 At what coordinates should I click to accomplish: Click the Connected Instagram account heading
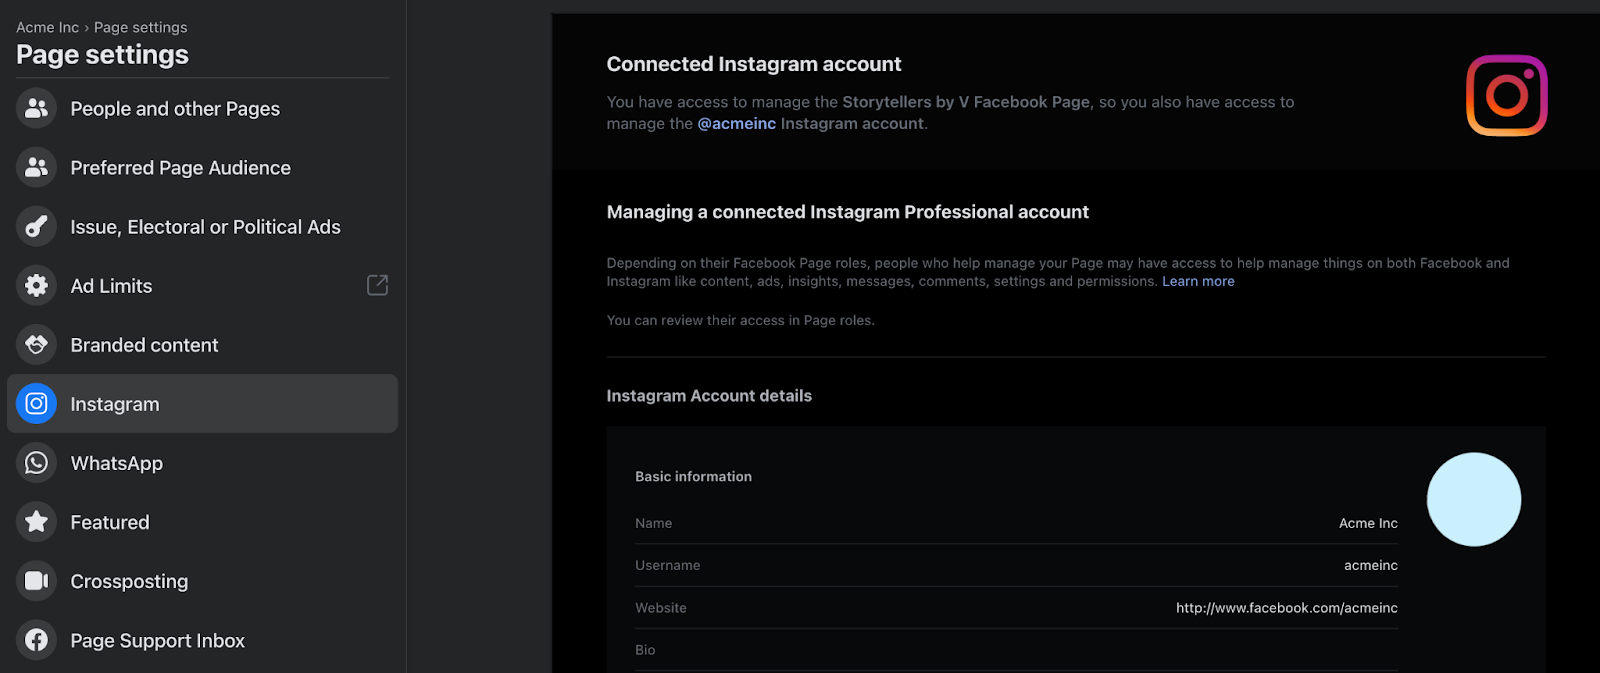point(754,64)
